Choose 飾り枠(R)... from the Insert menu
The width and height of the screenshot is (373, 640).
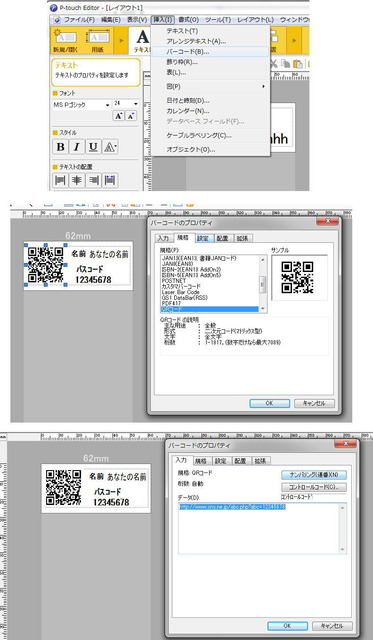(x=182, y=62)
